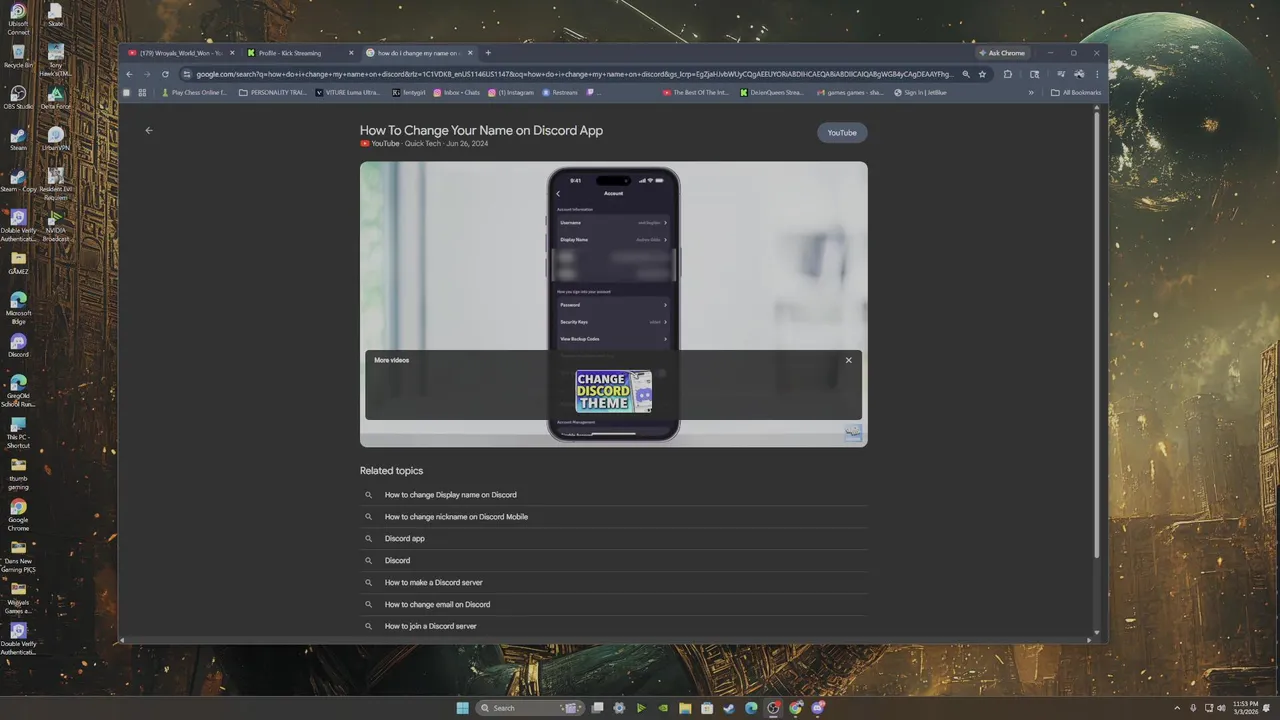Open the Windows Start menu
Viewport: 1280px width, 720px height.
[x=462, y=708]
